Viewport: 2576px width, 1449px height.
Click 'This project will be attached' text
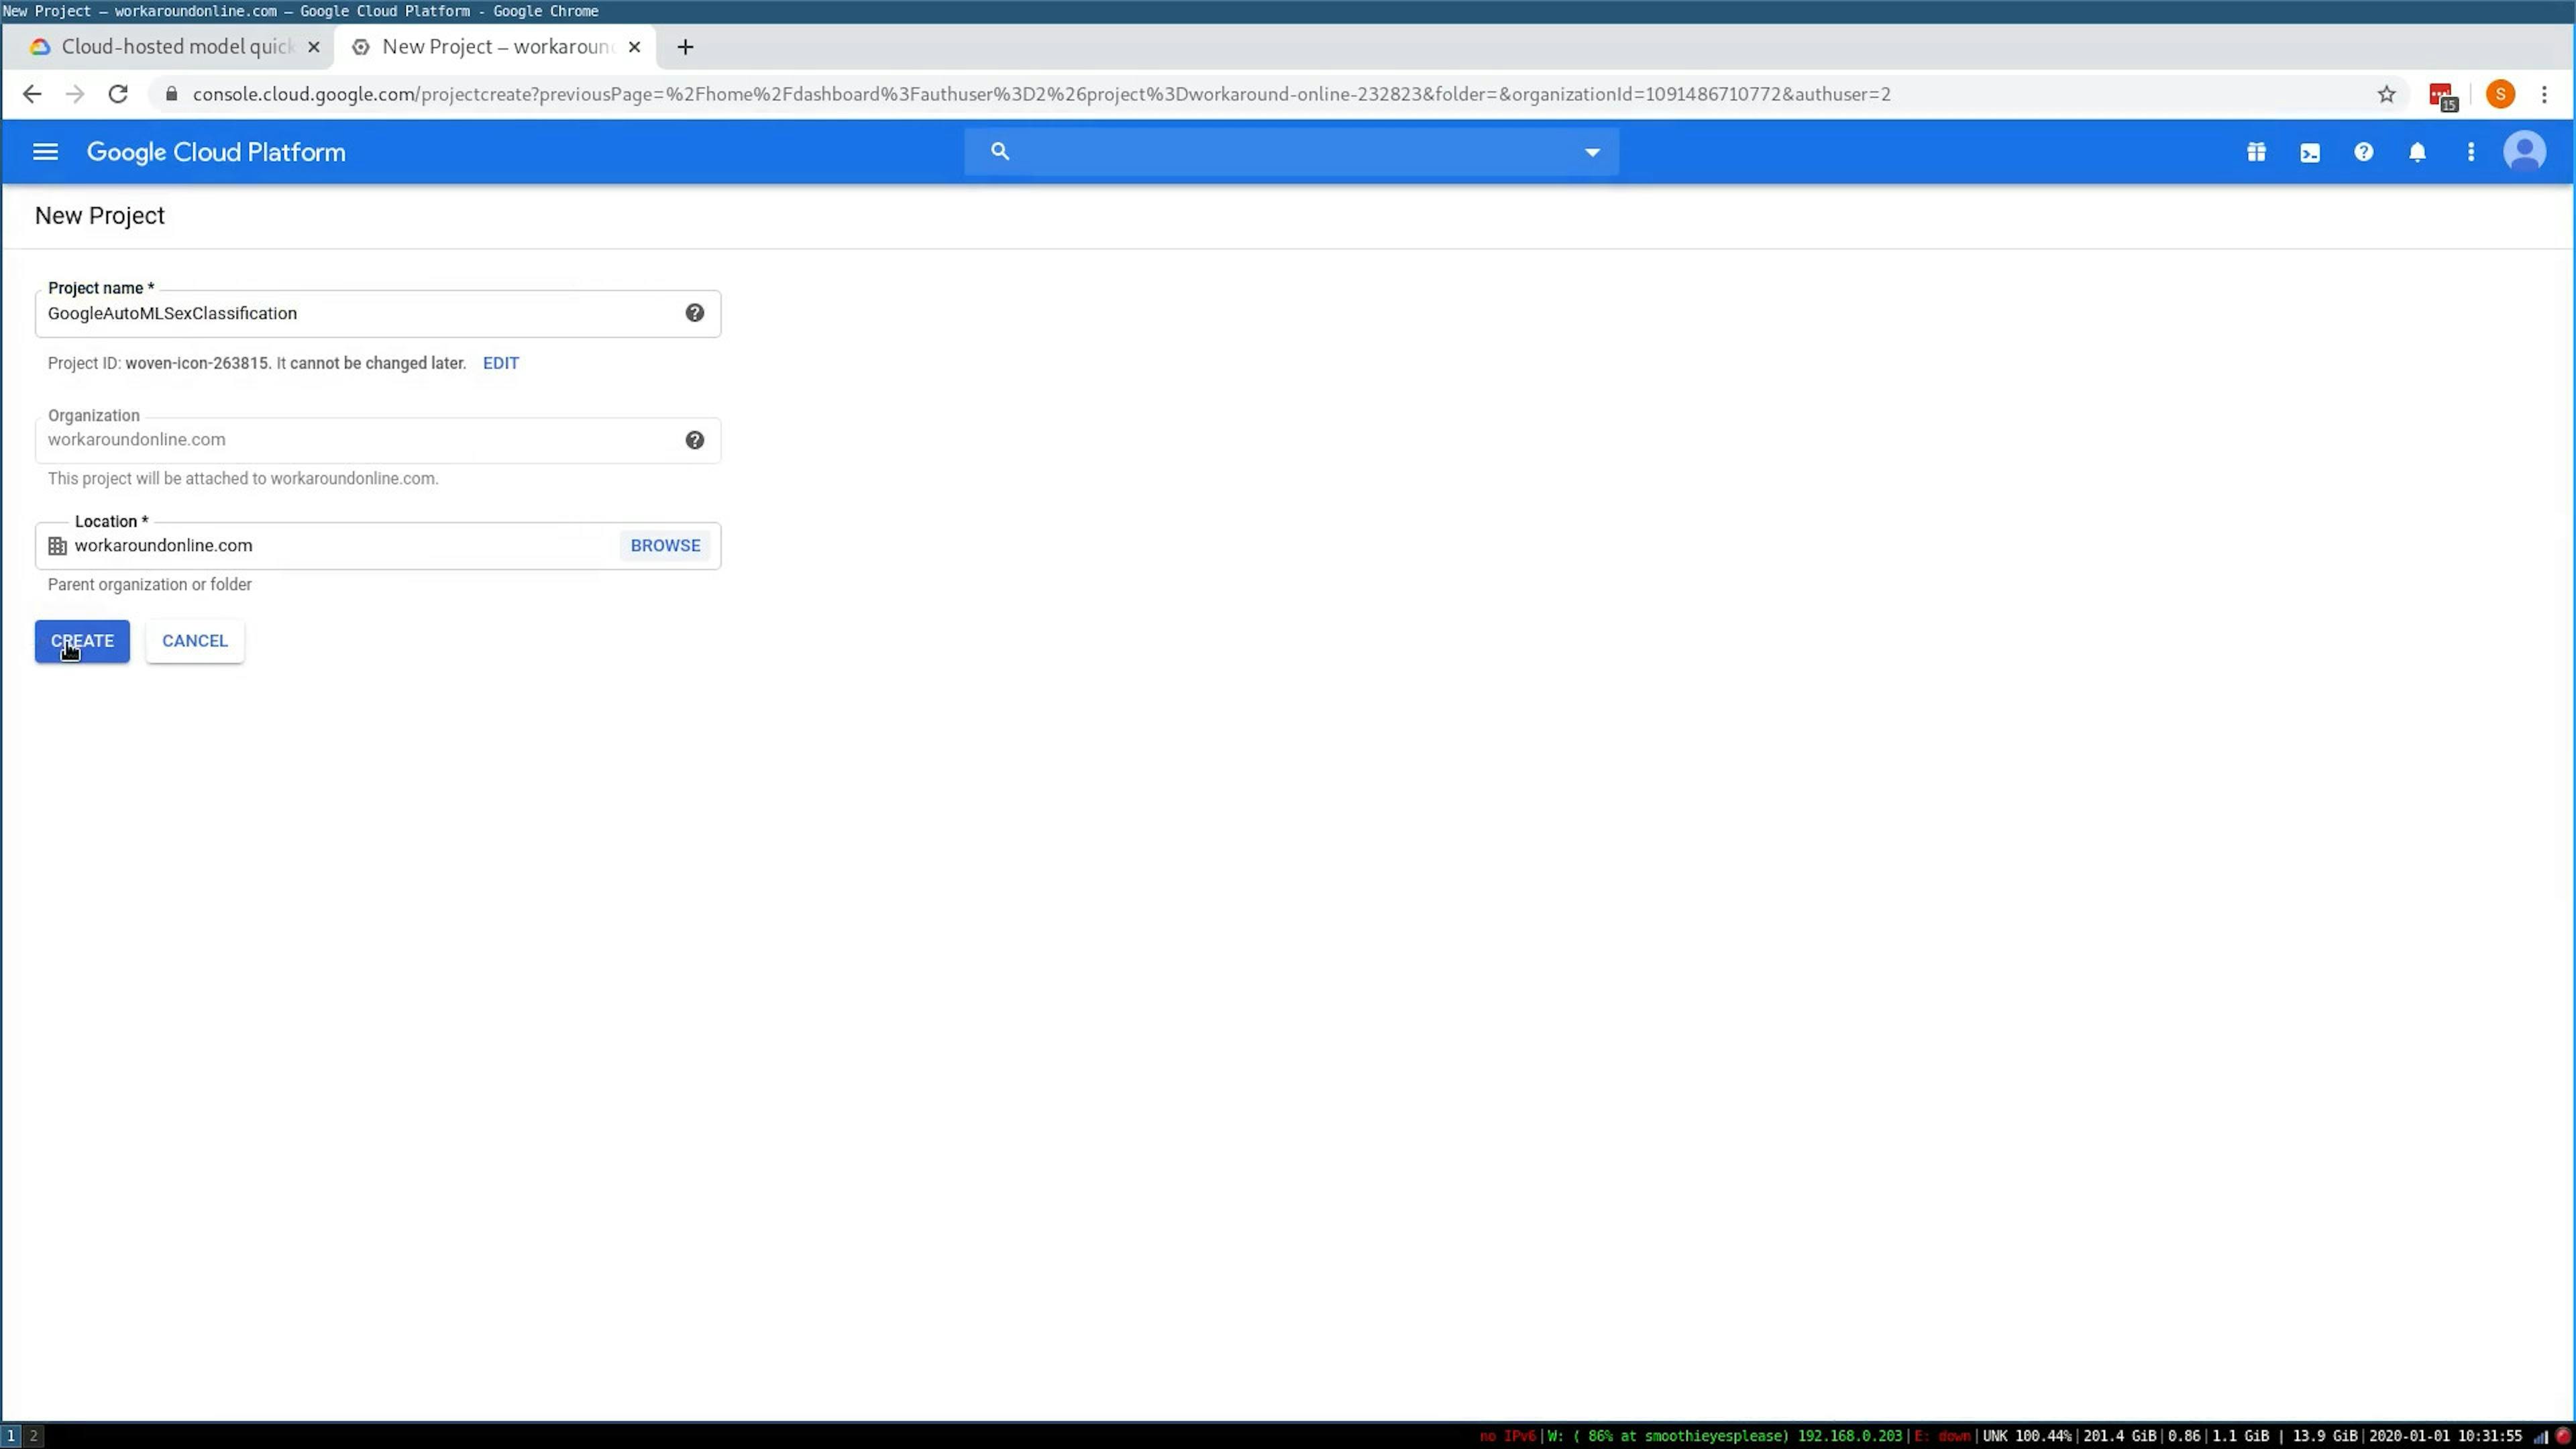coord(243,479)
